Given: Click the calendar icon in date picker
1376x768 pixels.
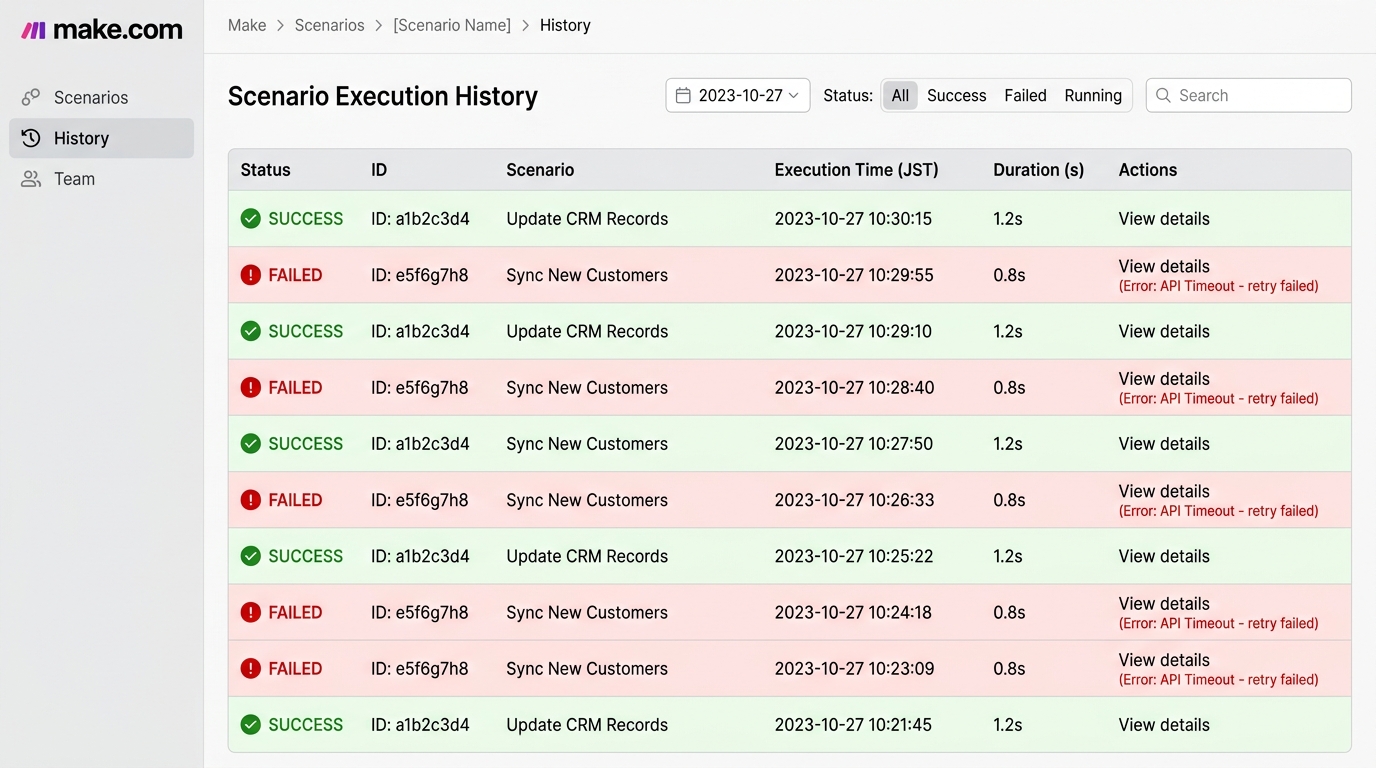Looking at the screenshot, I should click(683, 96).
